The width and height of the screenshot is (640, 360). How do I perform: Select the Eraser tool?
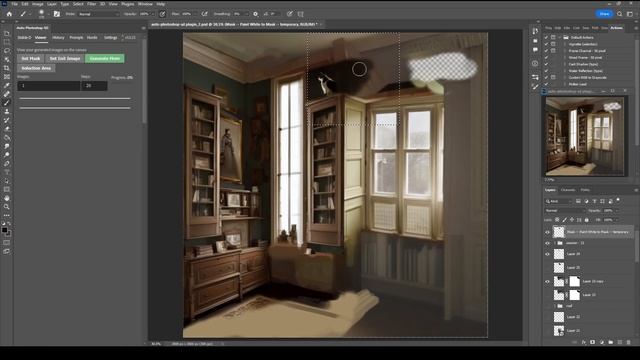(x=7, y=129)
